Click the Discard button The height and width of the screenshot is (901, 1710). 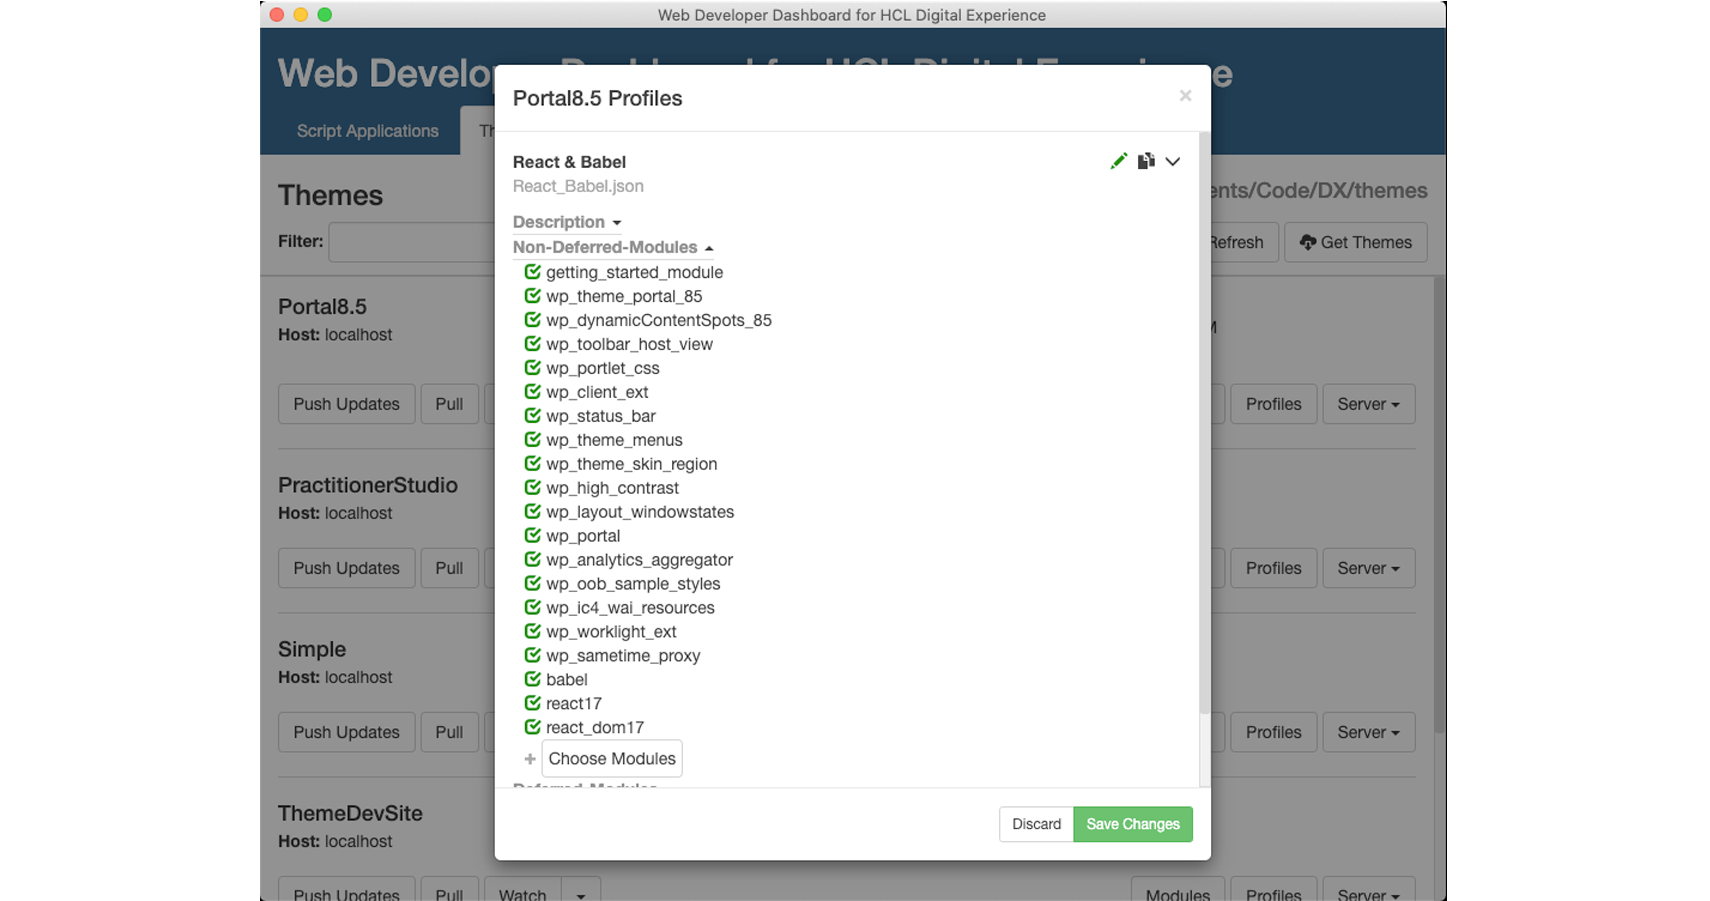pyautogui.click(x=1036, y=824)
